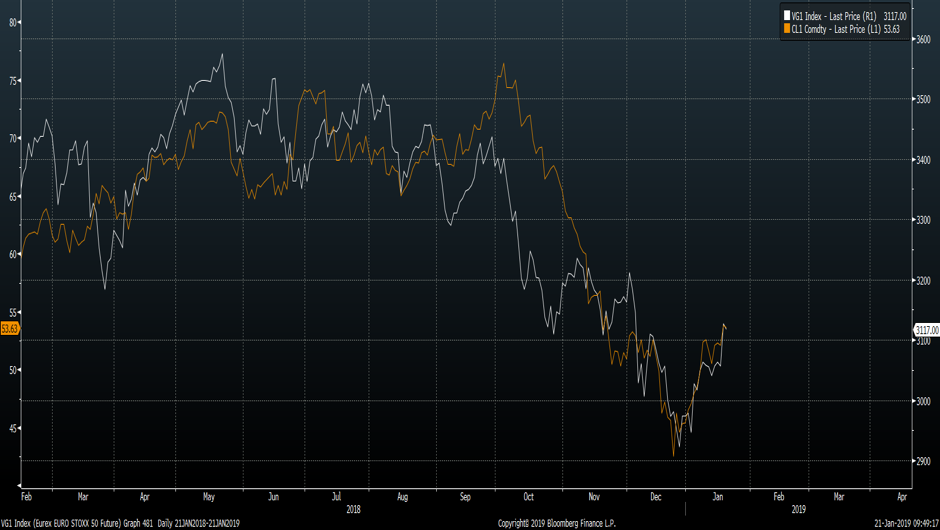Click the Jan month label on time axis
This screenshot has height=530, width=940.
[x=718, y=497]
